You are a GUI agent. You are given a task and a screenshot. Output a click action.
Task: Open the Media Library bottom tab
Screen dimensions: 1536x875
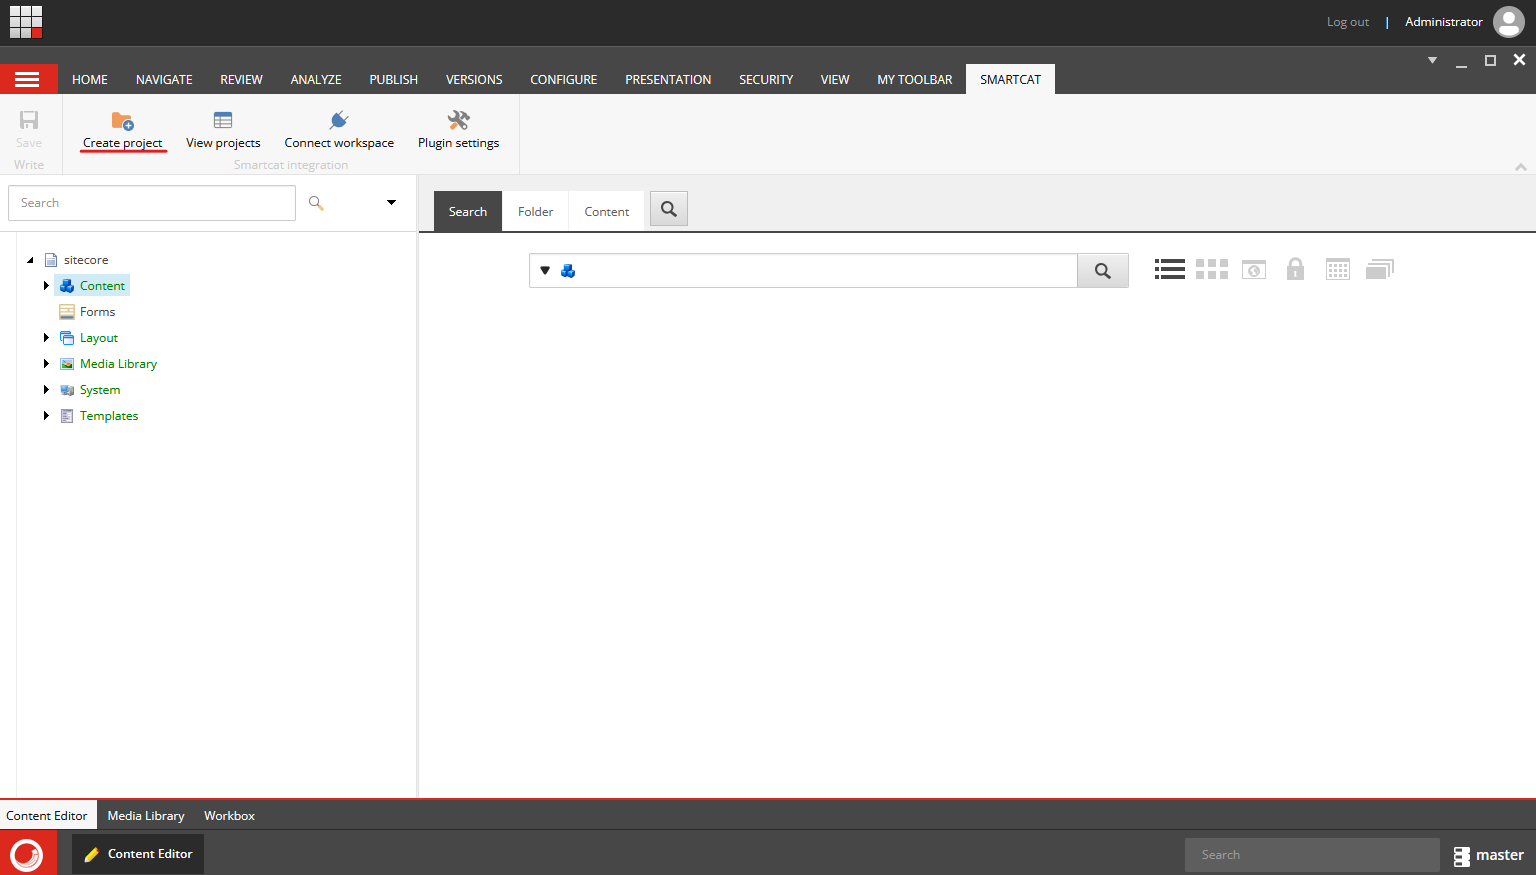(x=146, y=816)
